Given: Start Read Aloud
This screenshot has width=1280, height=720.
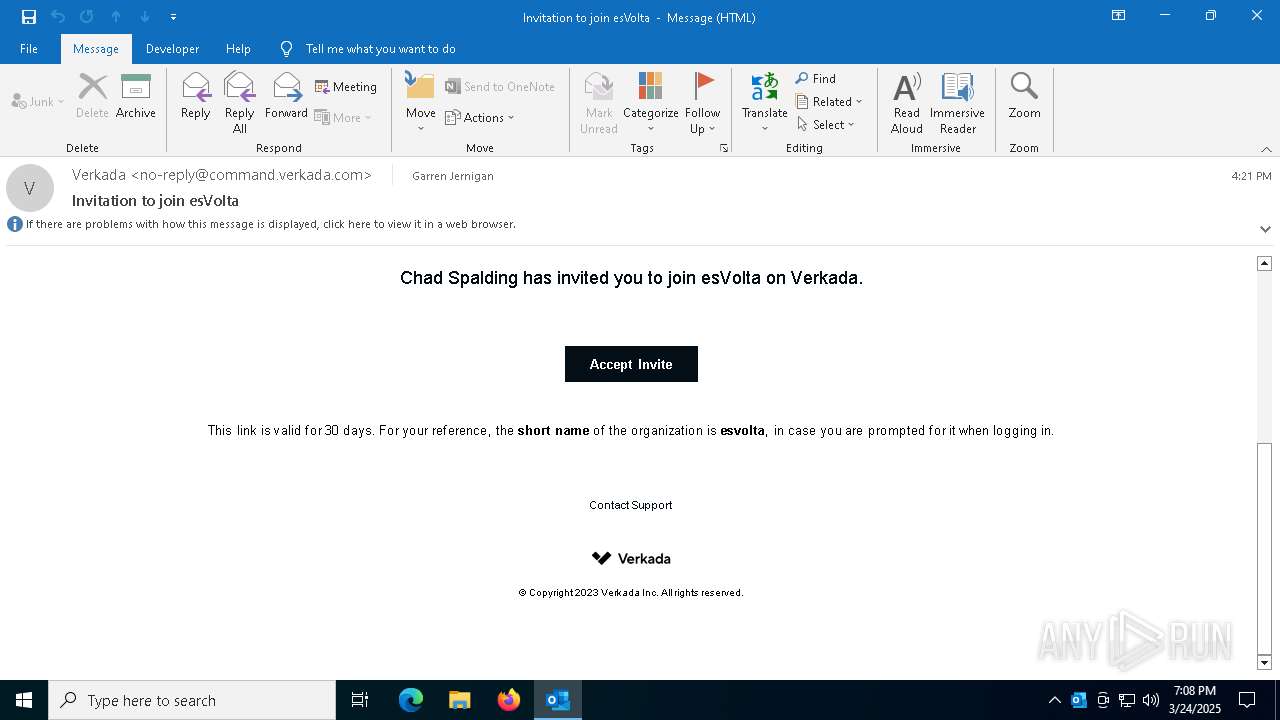Looking at the screenshot, I should click(907, 102).
